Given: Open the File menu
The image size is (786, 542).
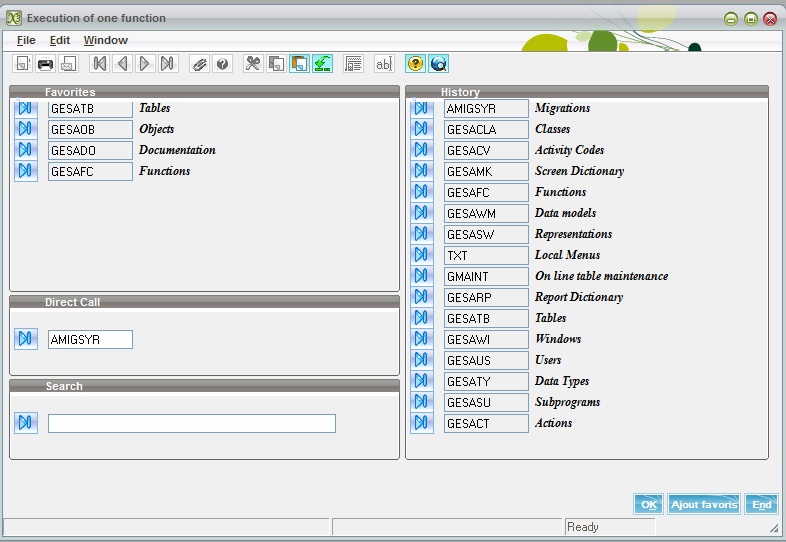Looking at the screenshot, I should (26, 40).
